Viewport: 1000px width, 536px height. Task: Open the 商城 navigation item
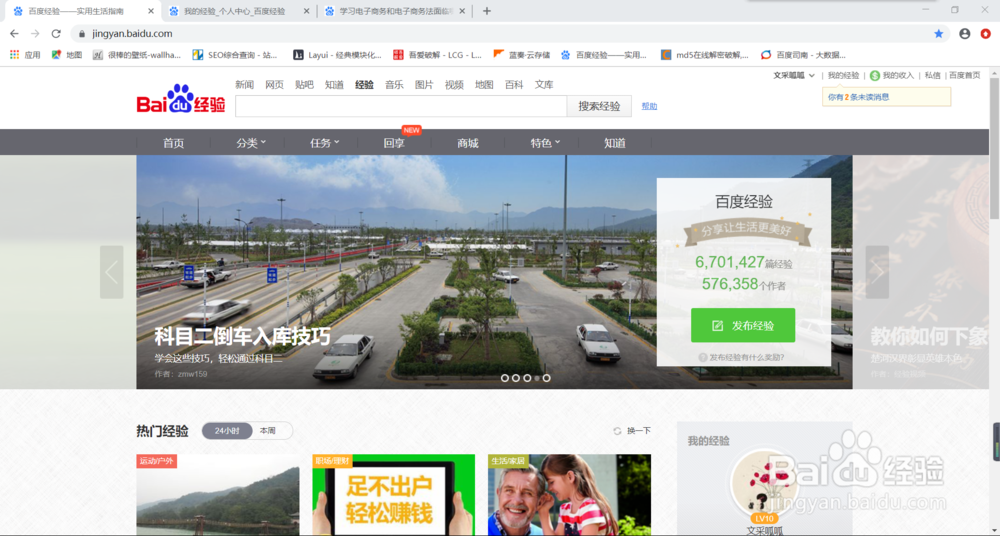point(467,143)
